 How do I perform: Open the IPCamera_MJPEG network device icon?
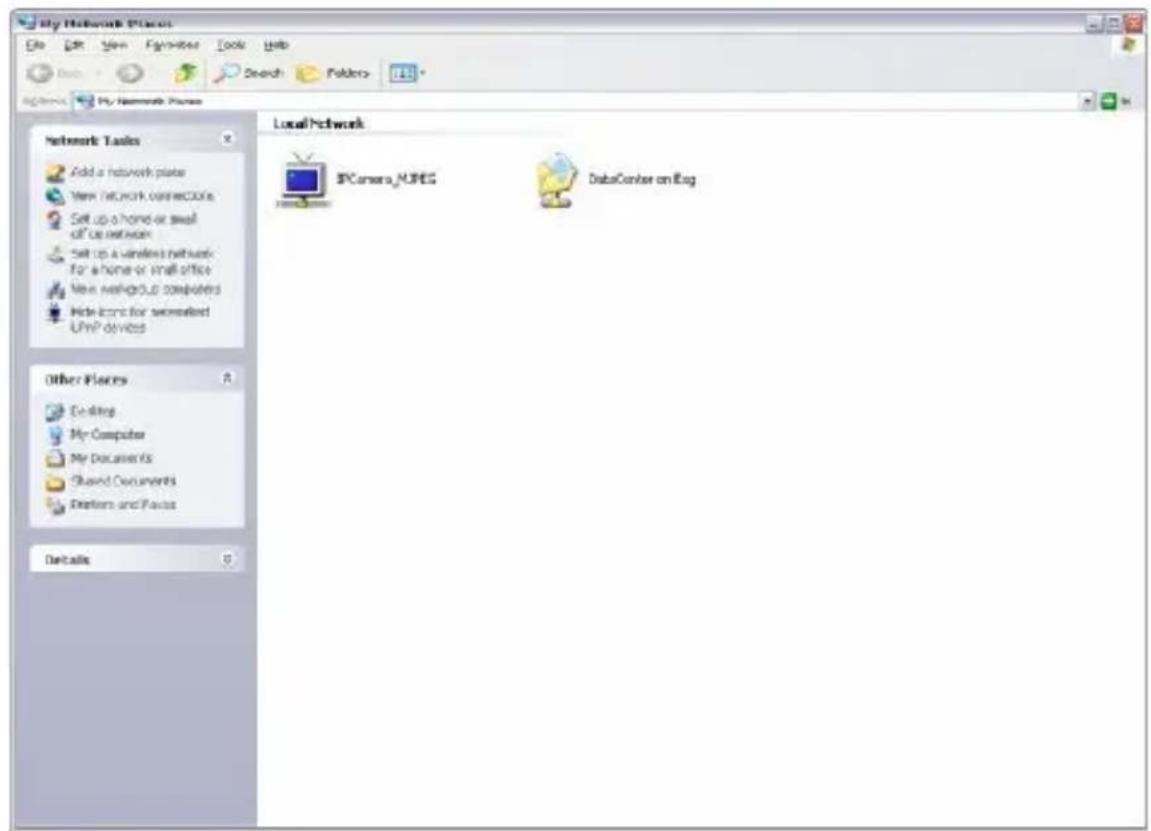pyautogui.click(x=303, y=180)
